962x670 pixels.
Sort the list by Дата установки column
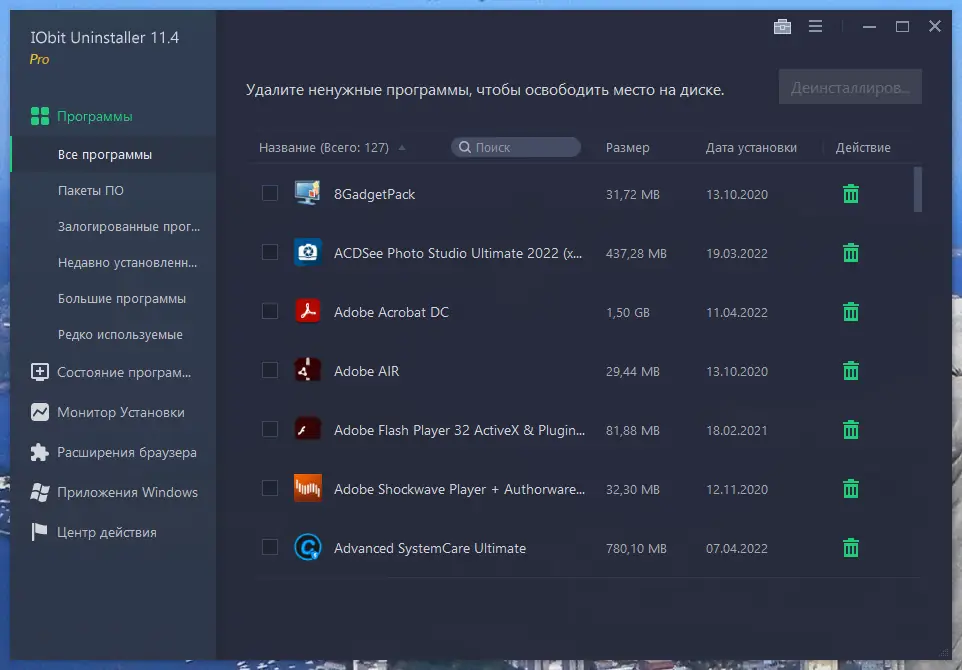pos(751,147)
